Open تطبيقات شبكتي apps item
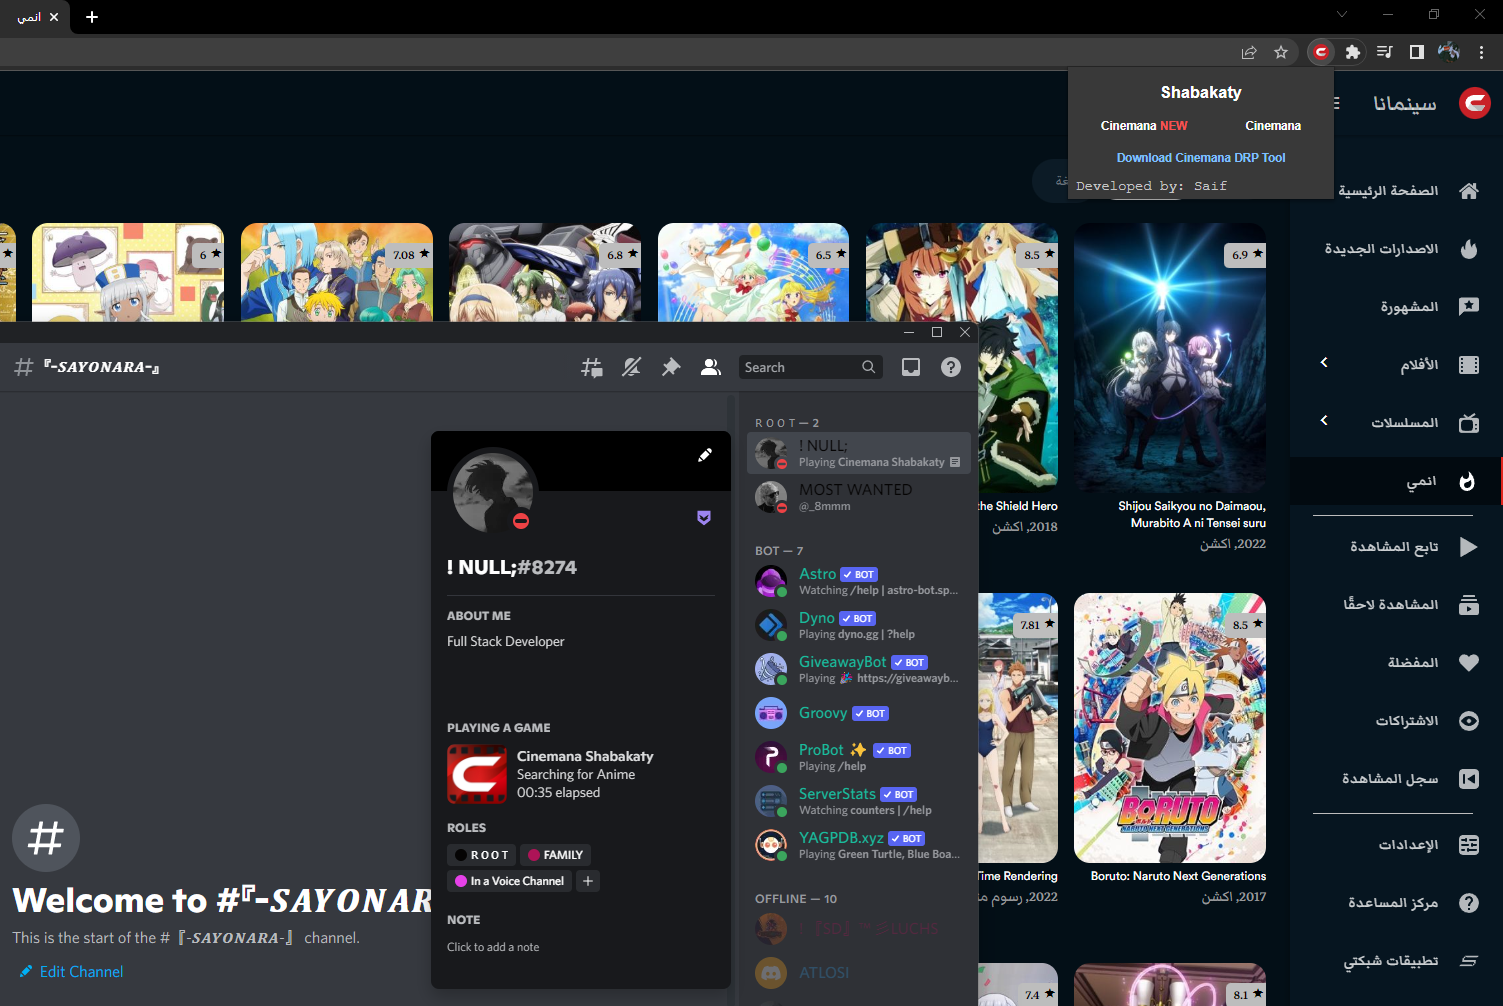This screenshot has width=1503, height=1006. click(1396, 961)
